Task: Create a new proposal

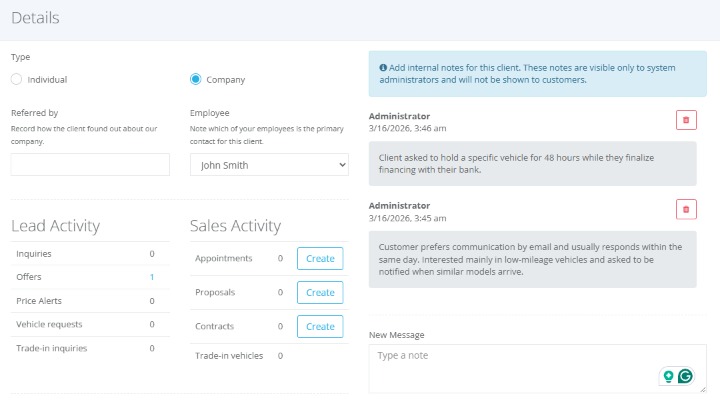Action: point(320,293)
